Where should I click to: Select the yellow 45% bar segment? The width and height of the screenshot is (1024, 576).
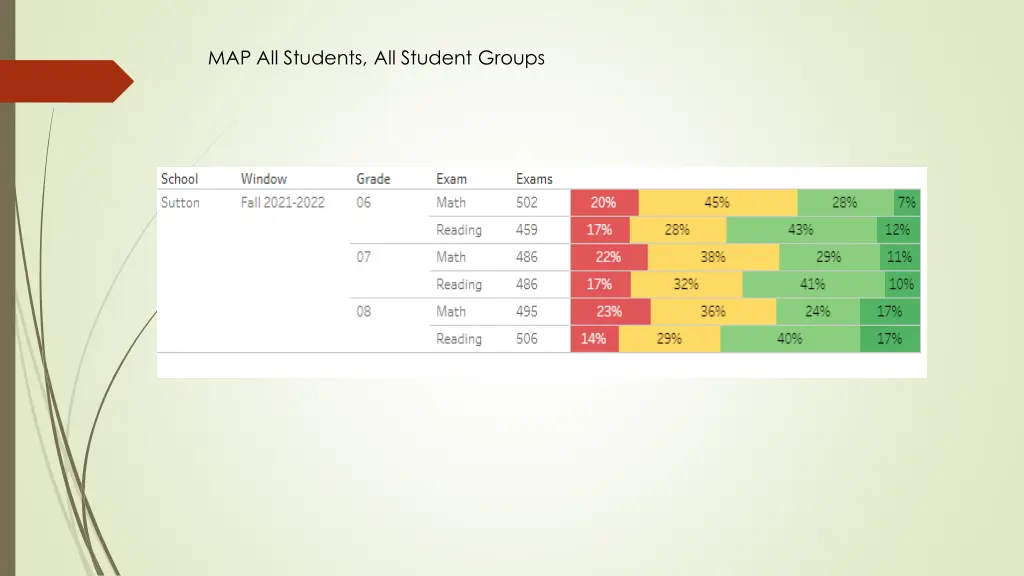[717, 202]
